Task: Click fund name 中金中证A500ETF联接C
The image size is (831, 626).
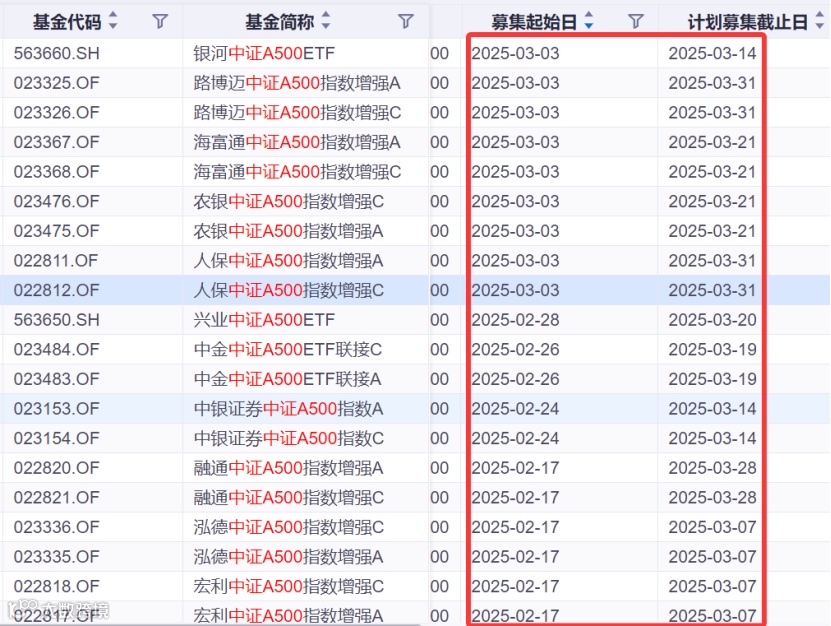Action: coord(288,350)
